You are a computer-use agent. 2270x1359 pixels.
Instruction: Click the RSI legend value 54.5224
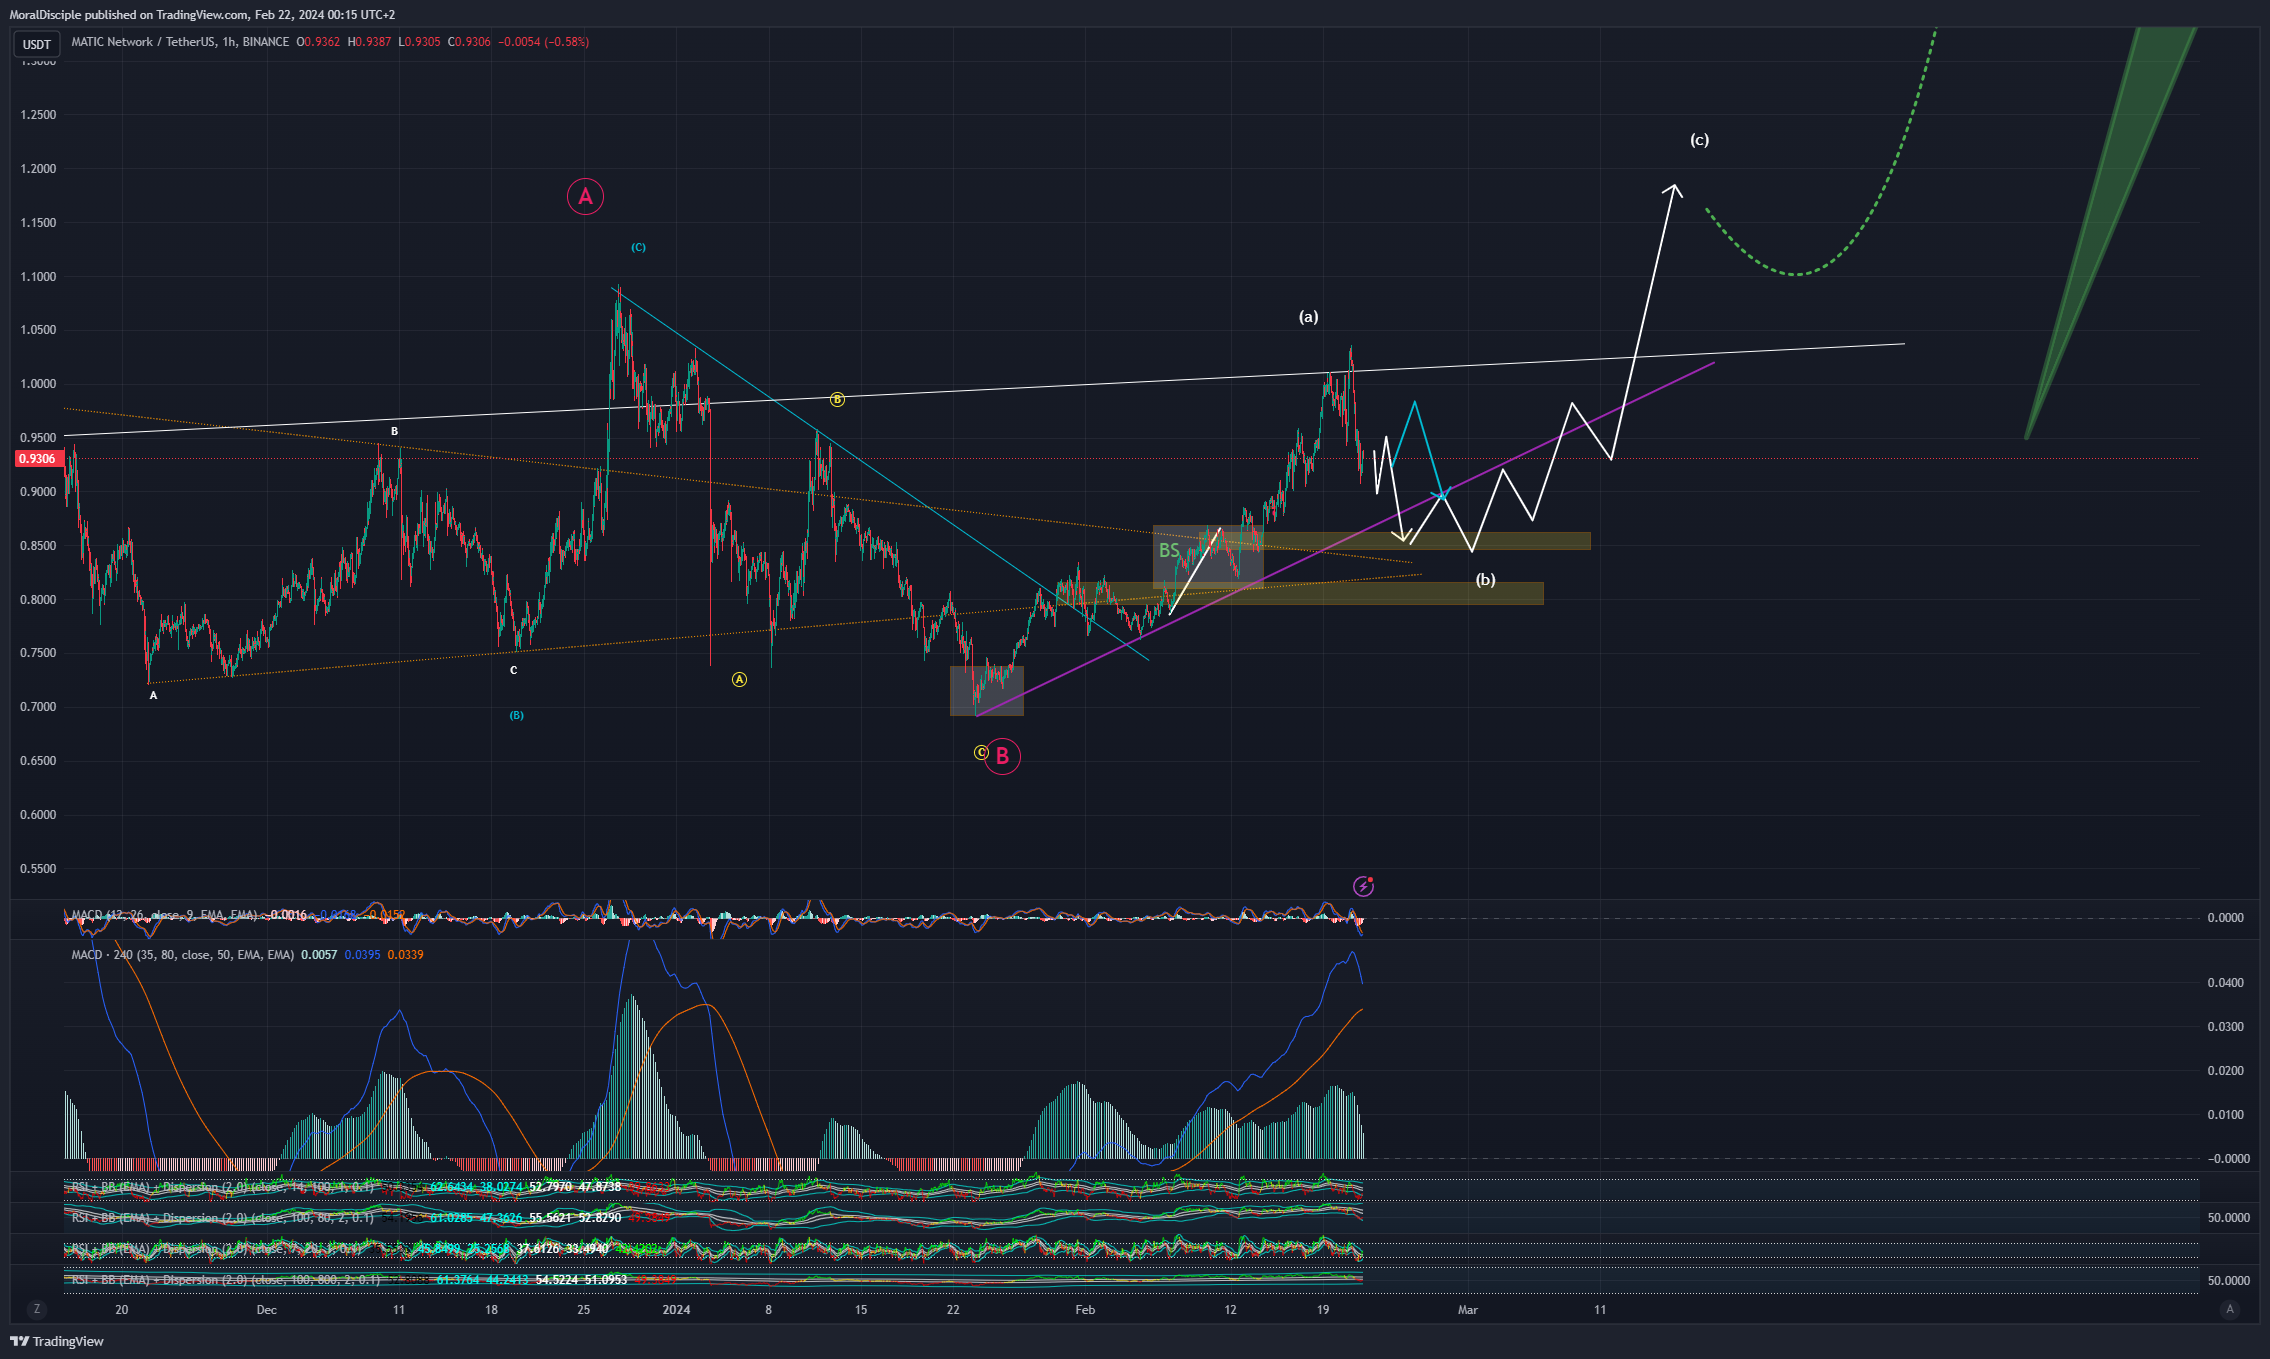tap(556, 1280)
